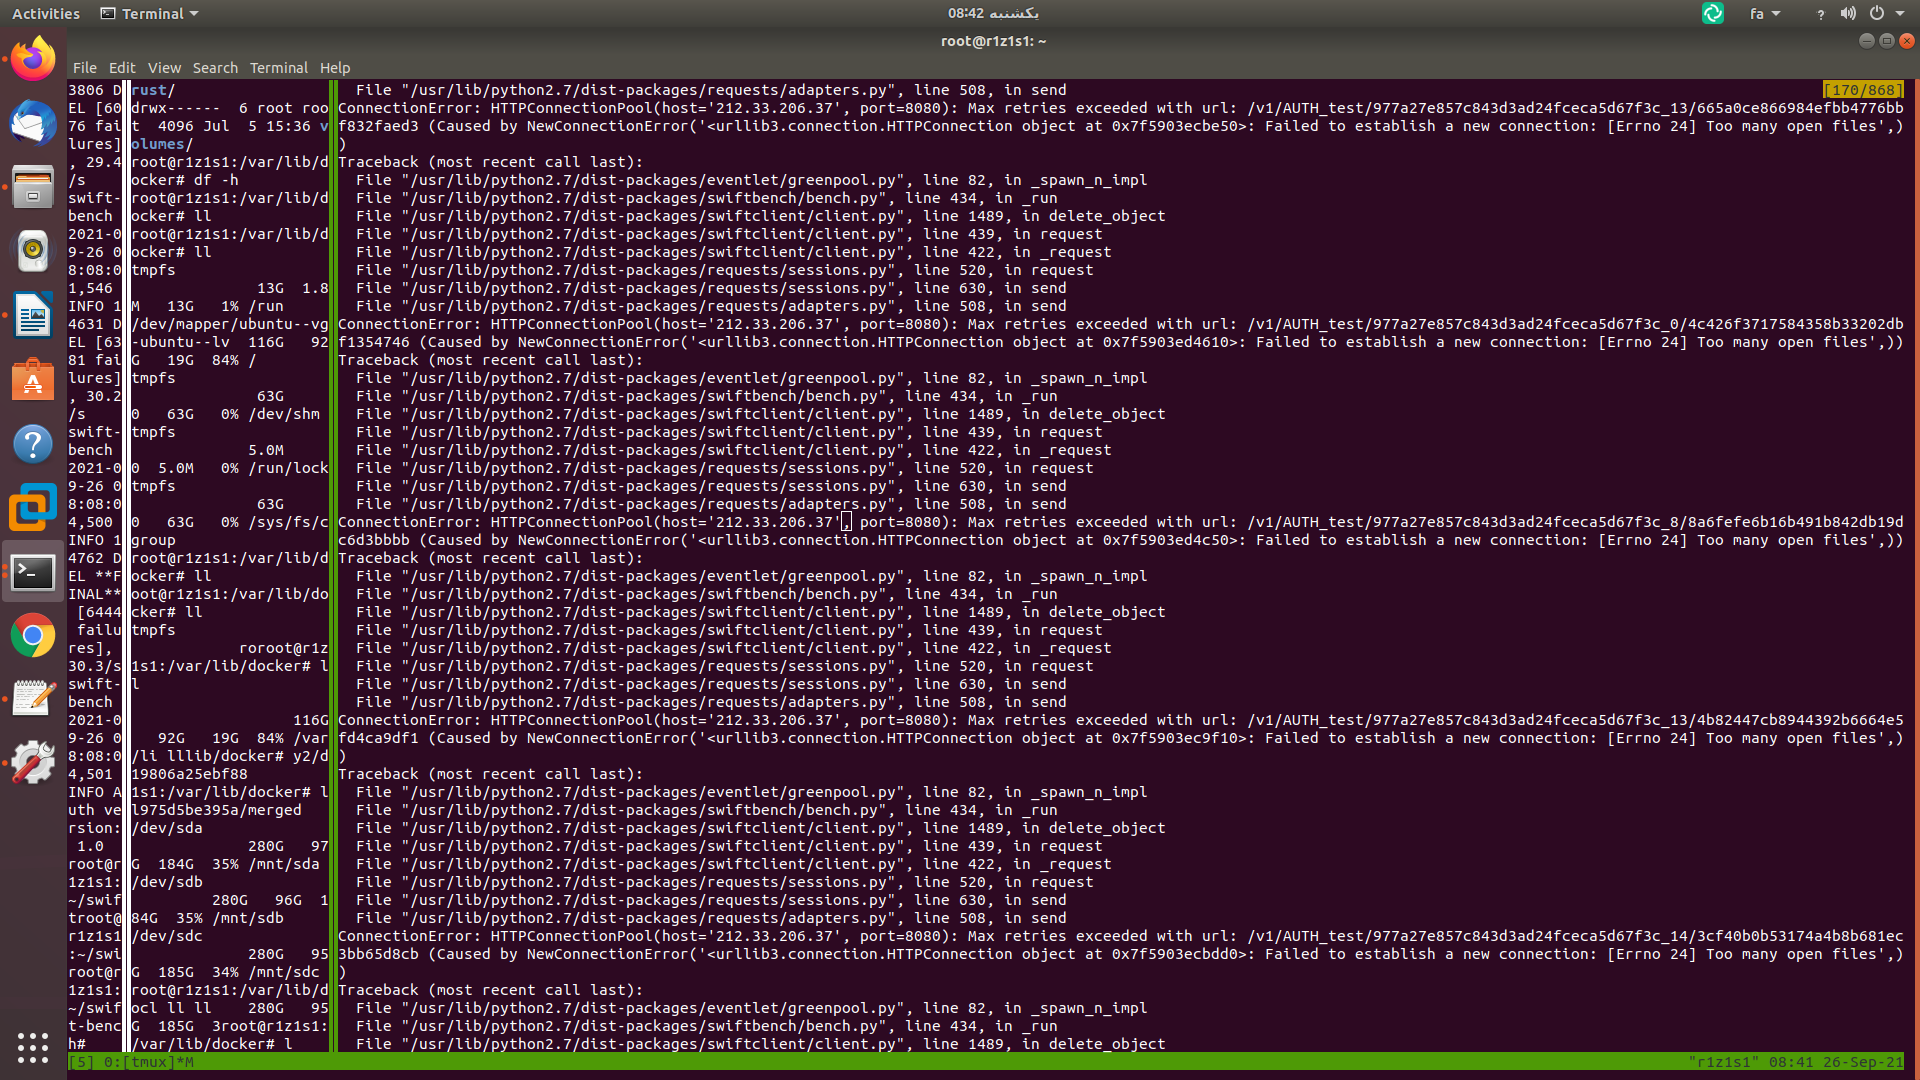Open Rhythmbox music player icon
The image size is (1920, 1080).
33,251
